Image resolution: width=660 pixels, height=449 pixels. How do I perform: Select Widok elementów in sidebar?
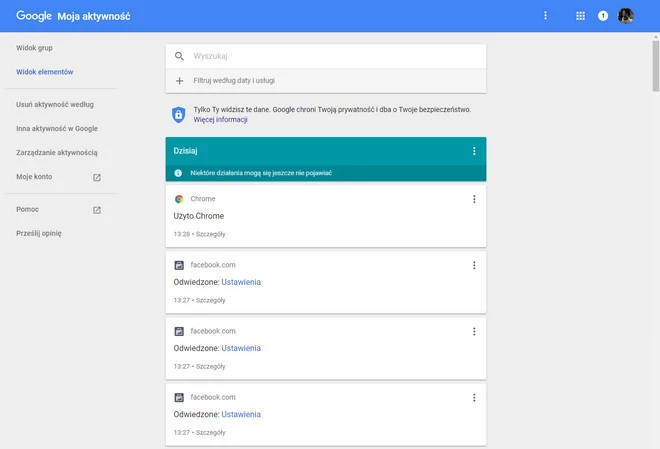point(45,72)
